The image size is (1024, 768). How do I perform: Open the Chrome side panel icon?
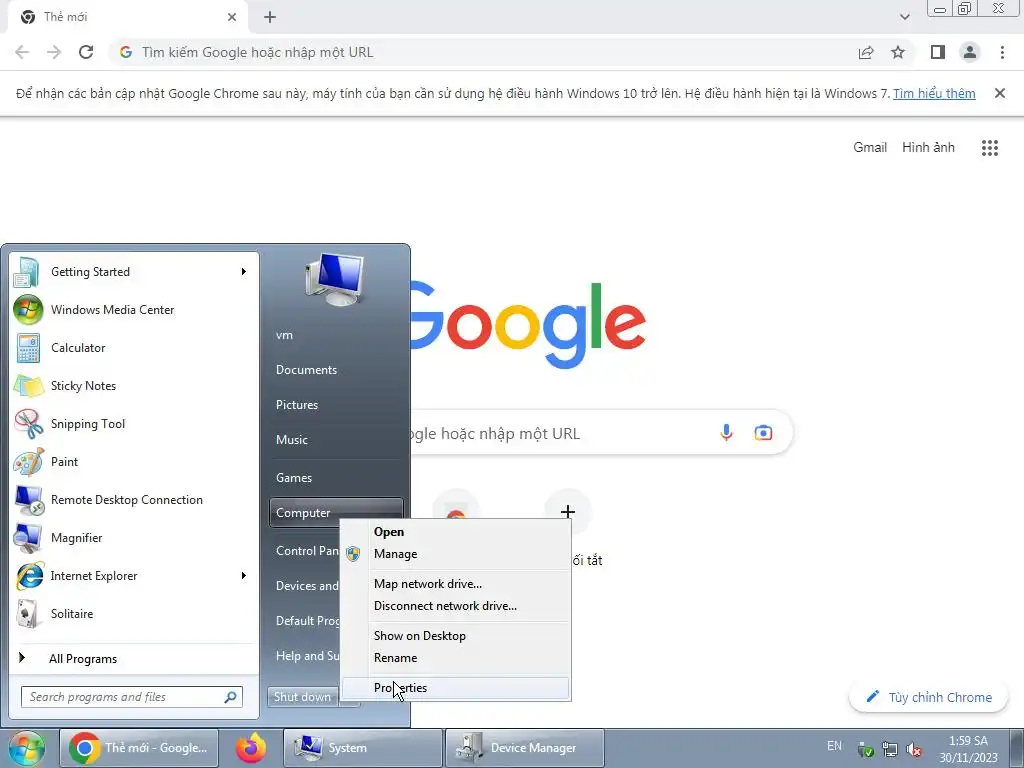[x=938, y=52]
